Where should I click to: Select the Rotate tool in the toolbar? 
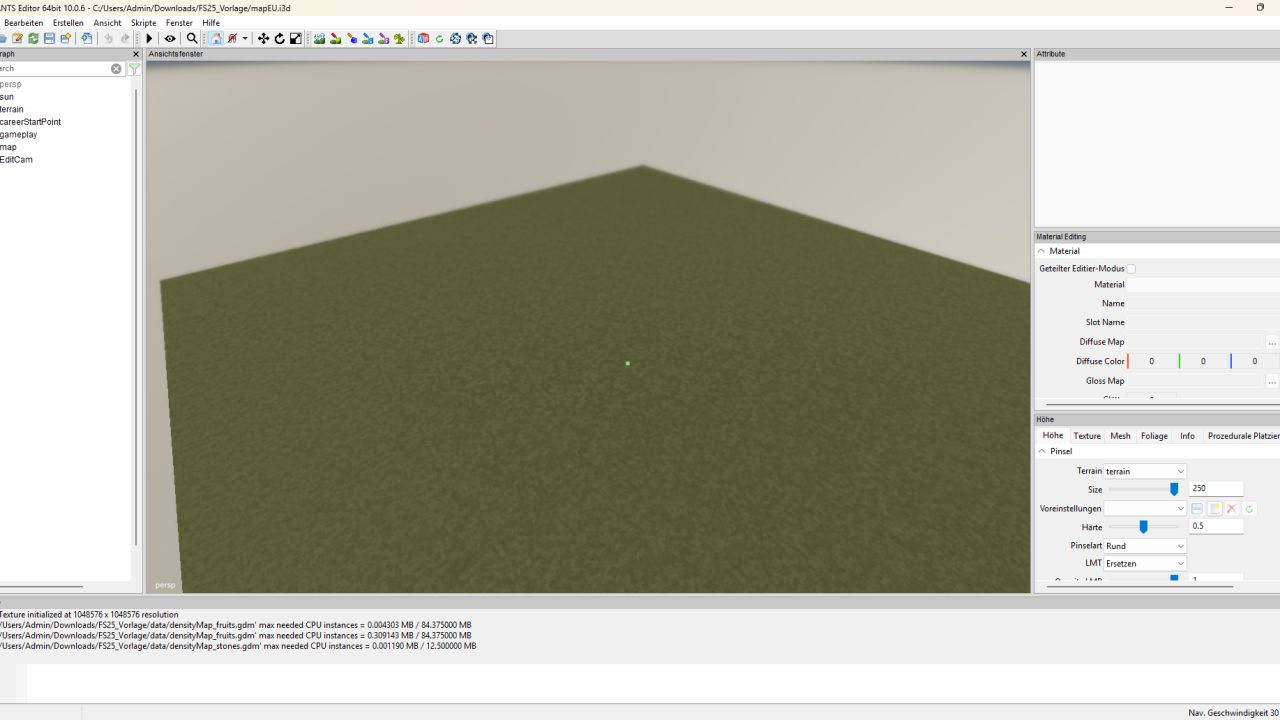click(x=280, y=39)
